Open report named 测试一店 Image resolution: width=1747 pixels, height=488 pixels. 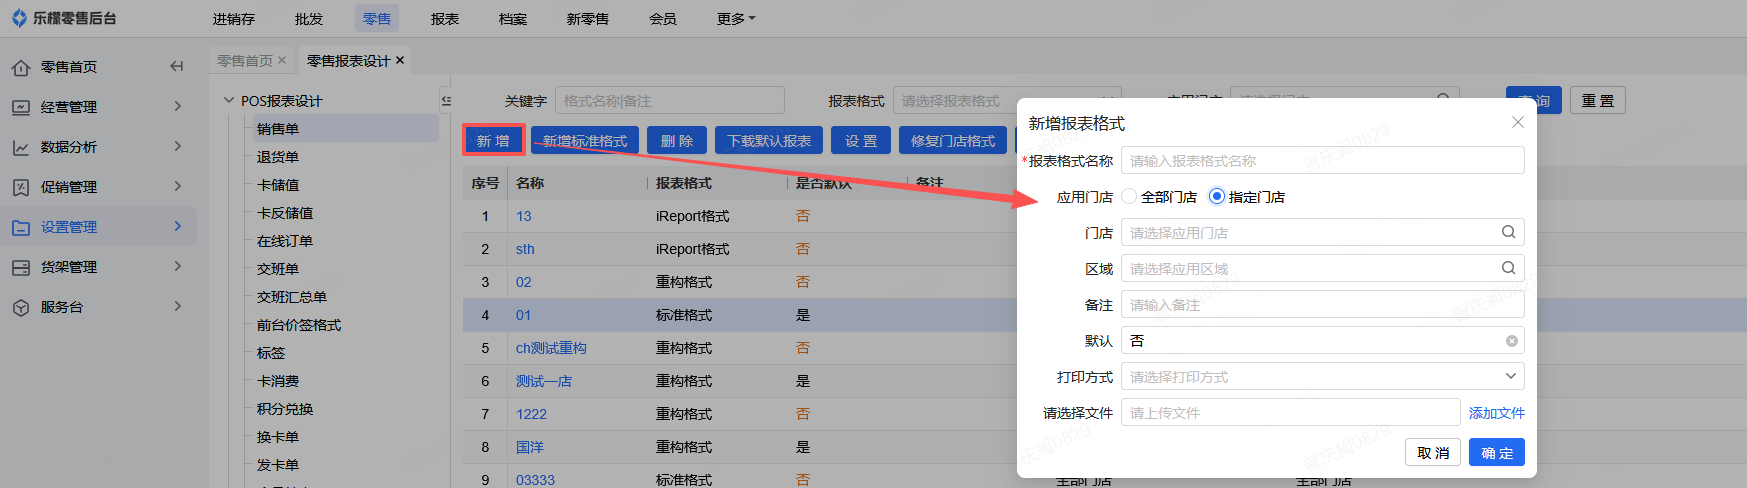point(544,381)
